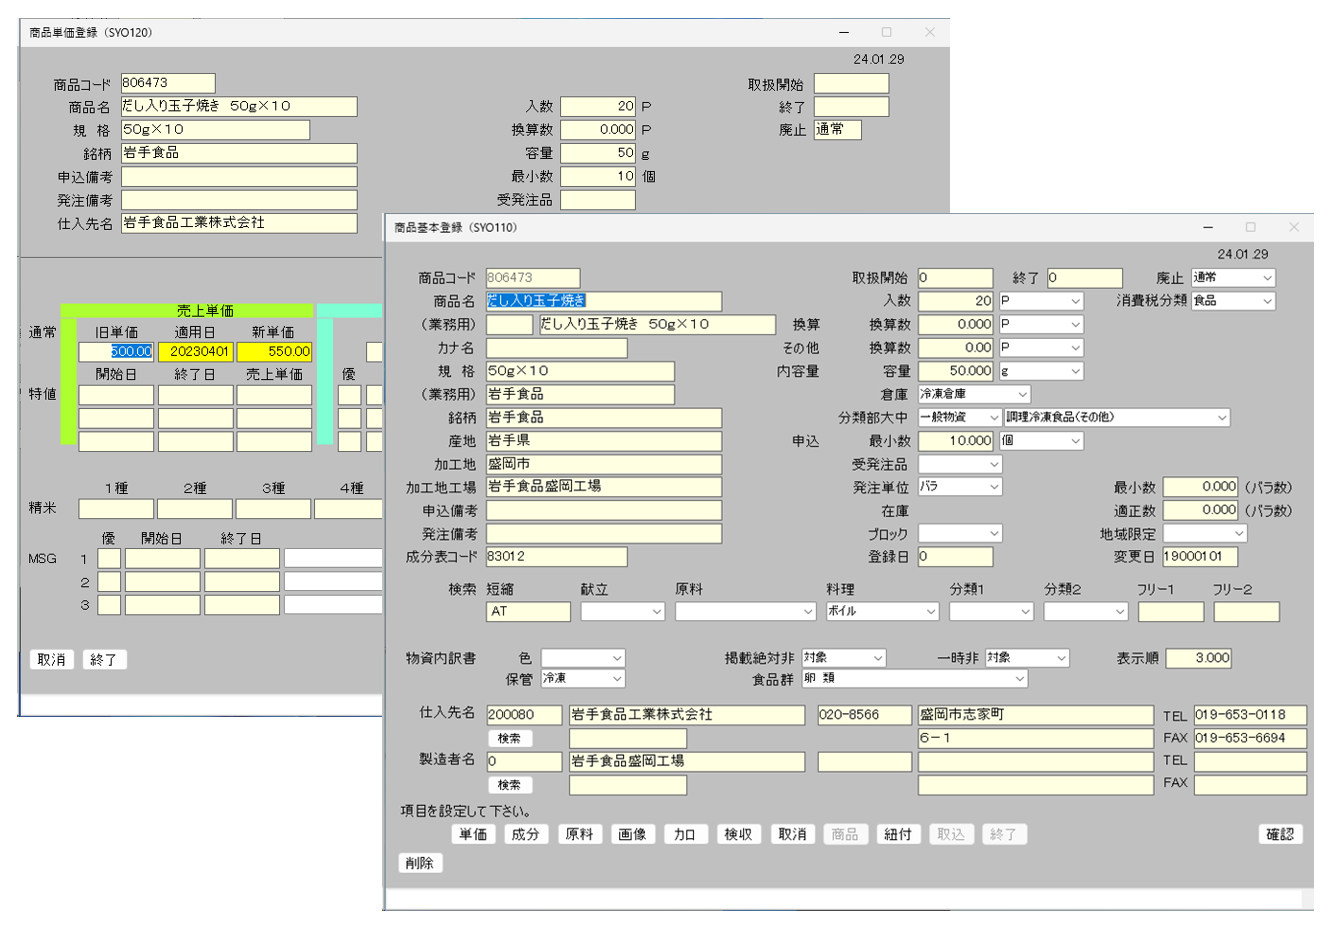This screenshot has height=929, width=1341.
Task: Click the 単価 button in bottom row
Action: (473, 834)
